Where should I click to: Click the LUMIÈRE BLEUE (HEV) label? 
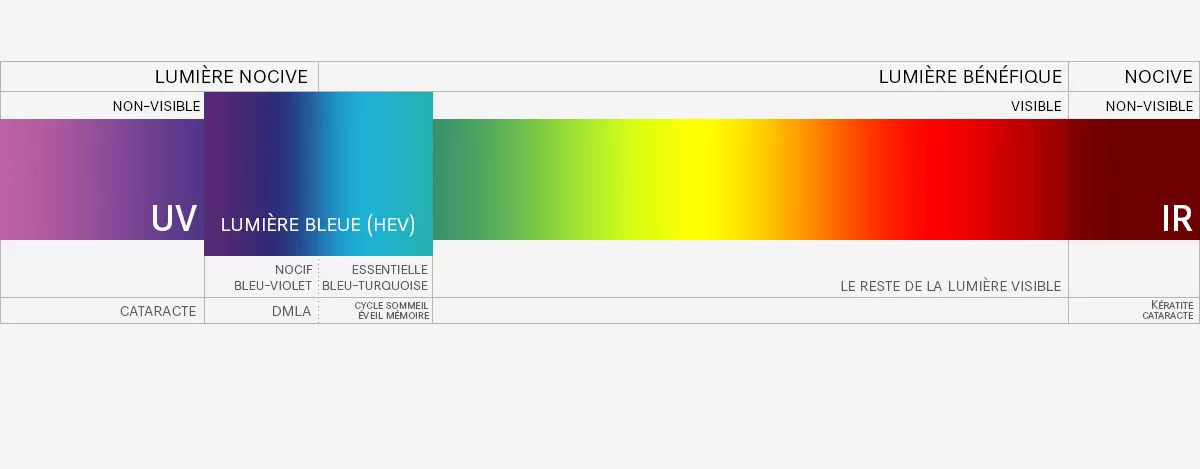(318, 225)
